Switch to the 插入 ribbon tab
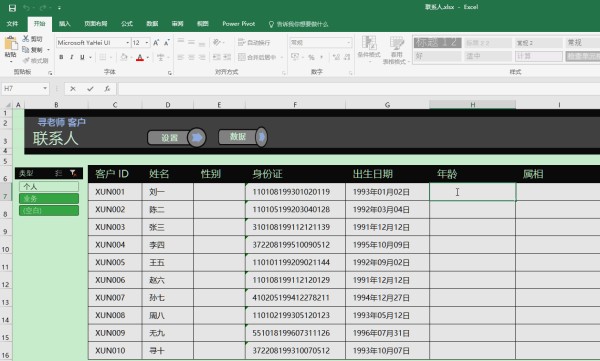 (64, 24)
